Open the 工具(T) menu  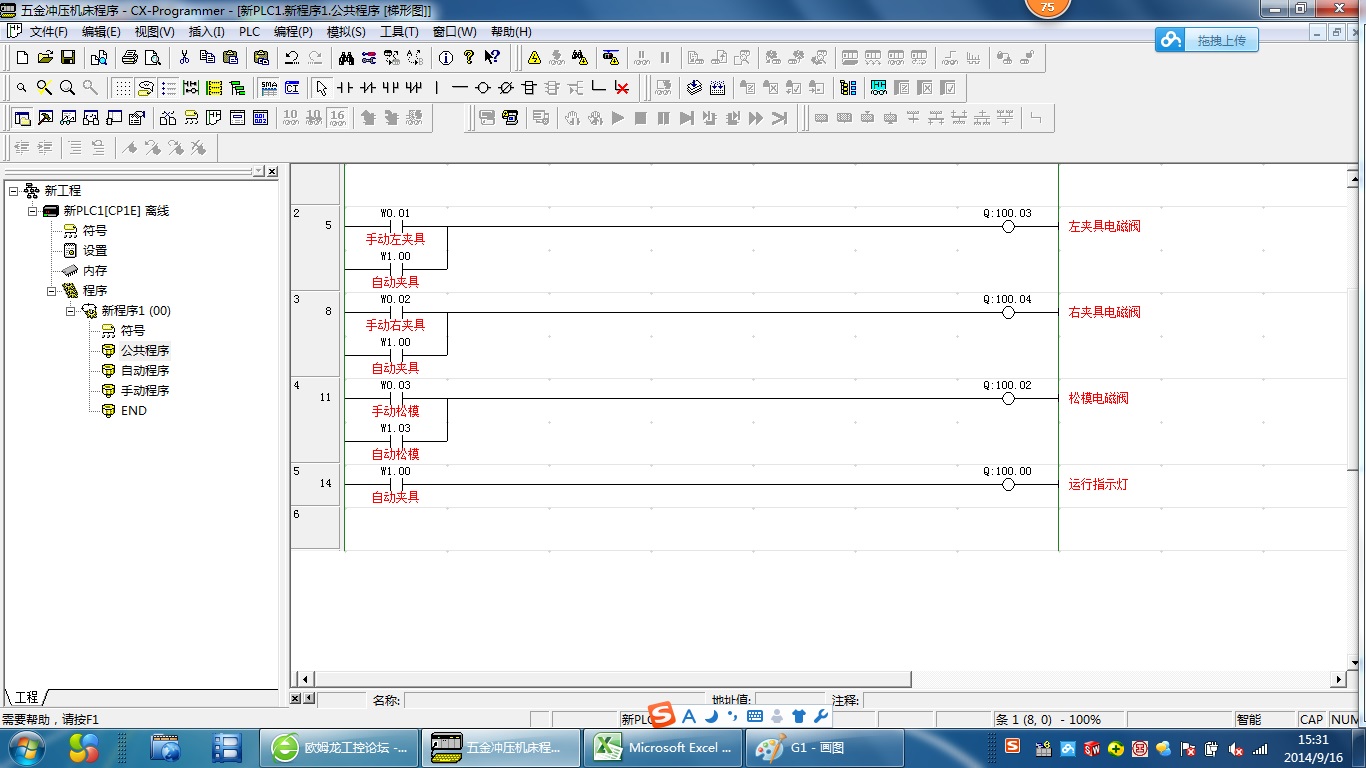[399, 32]
